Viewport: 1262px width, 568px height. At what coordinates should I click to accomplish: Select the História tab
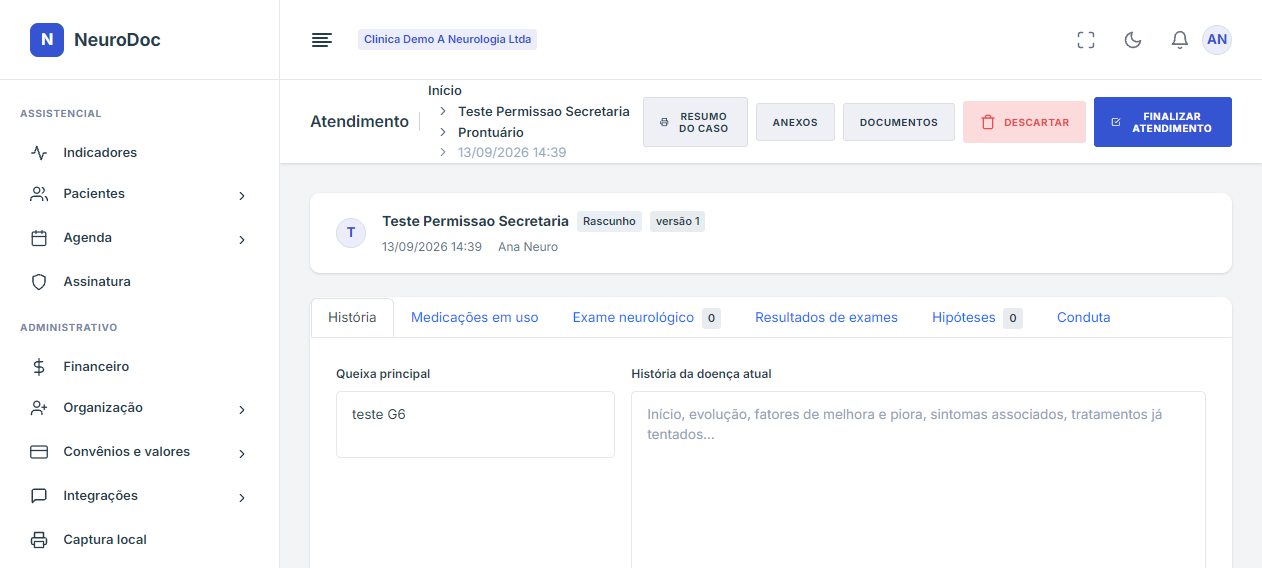point(352,317)
